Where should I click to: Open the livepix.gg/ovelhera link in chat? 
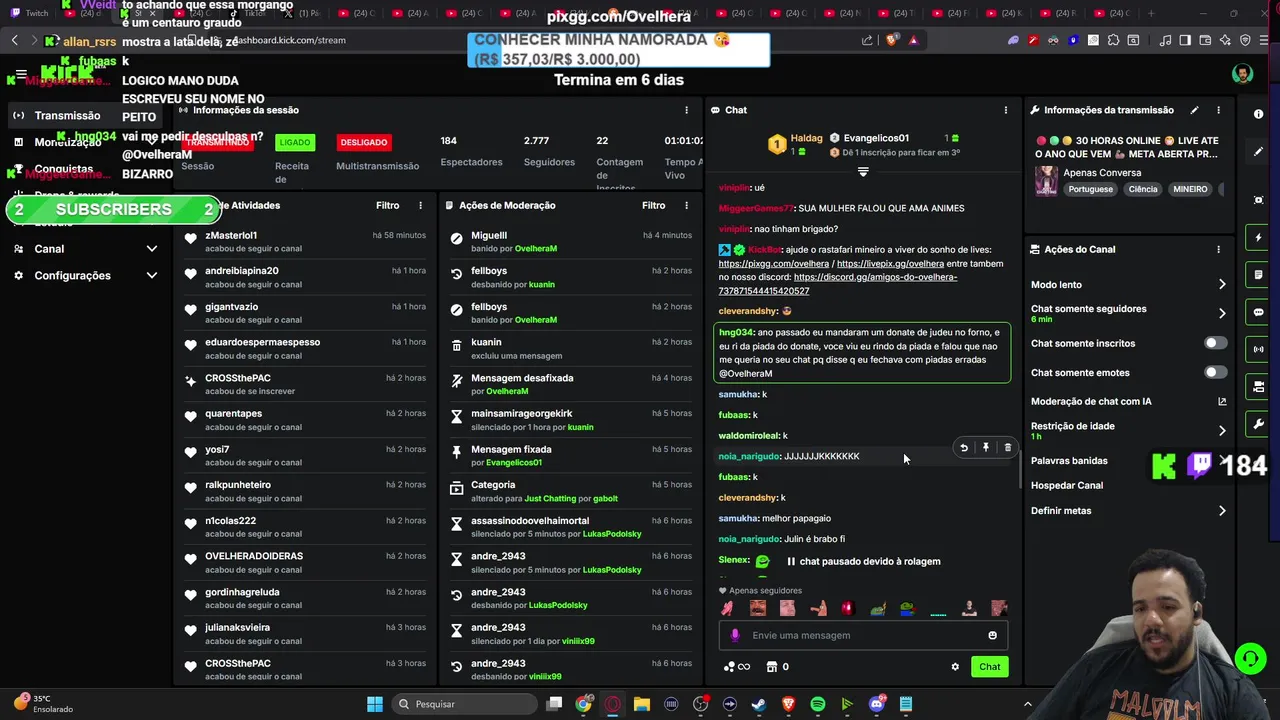click(x=890, y=264)
